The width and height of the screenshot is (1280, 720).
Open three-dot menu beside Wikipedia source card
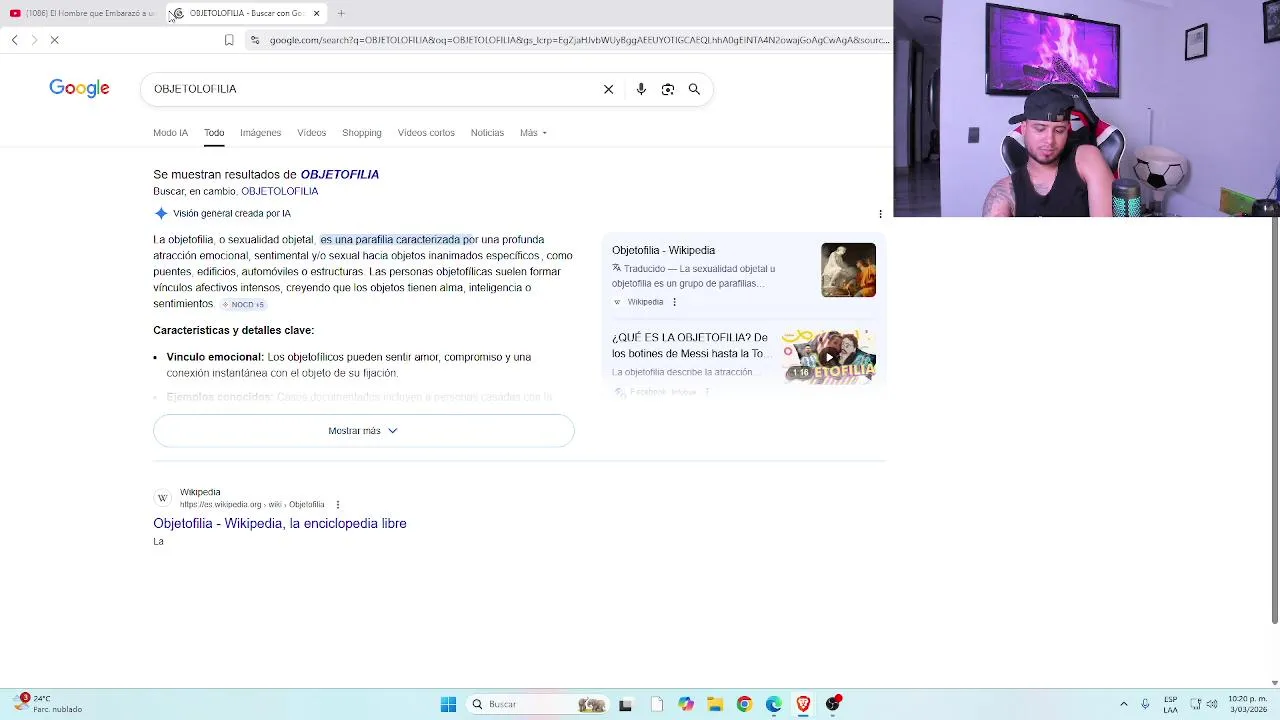[674, 302]
